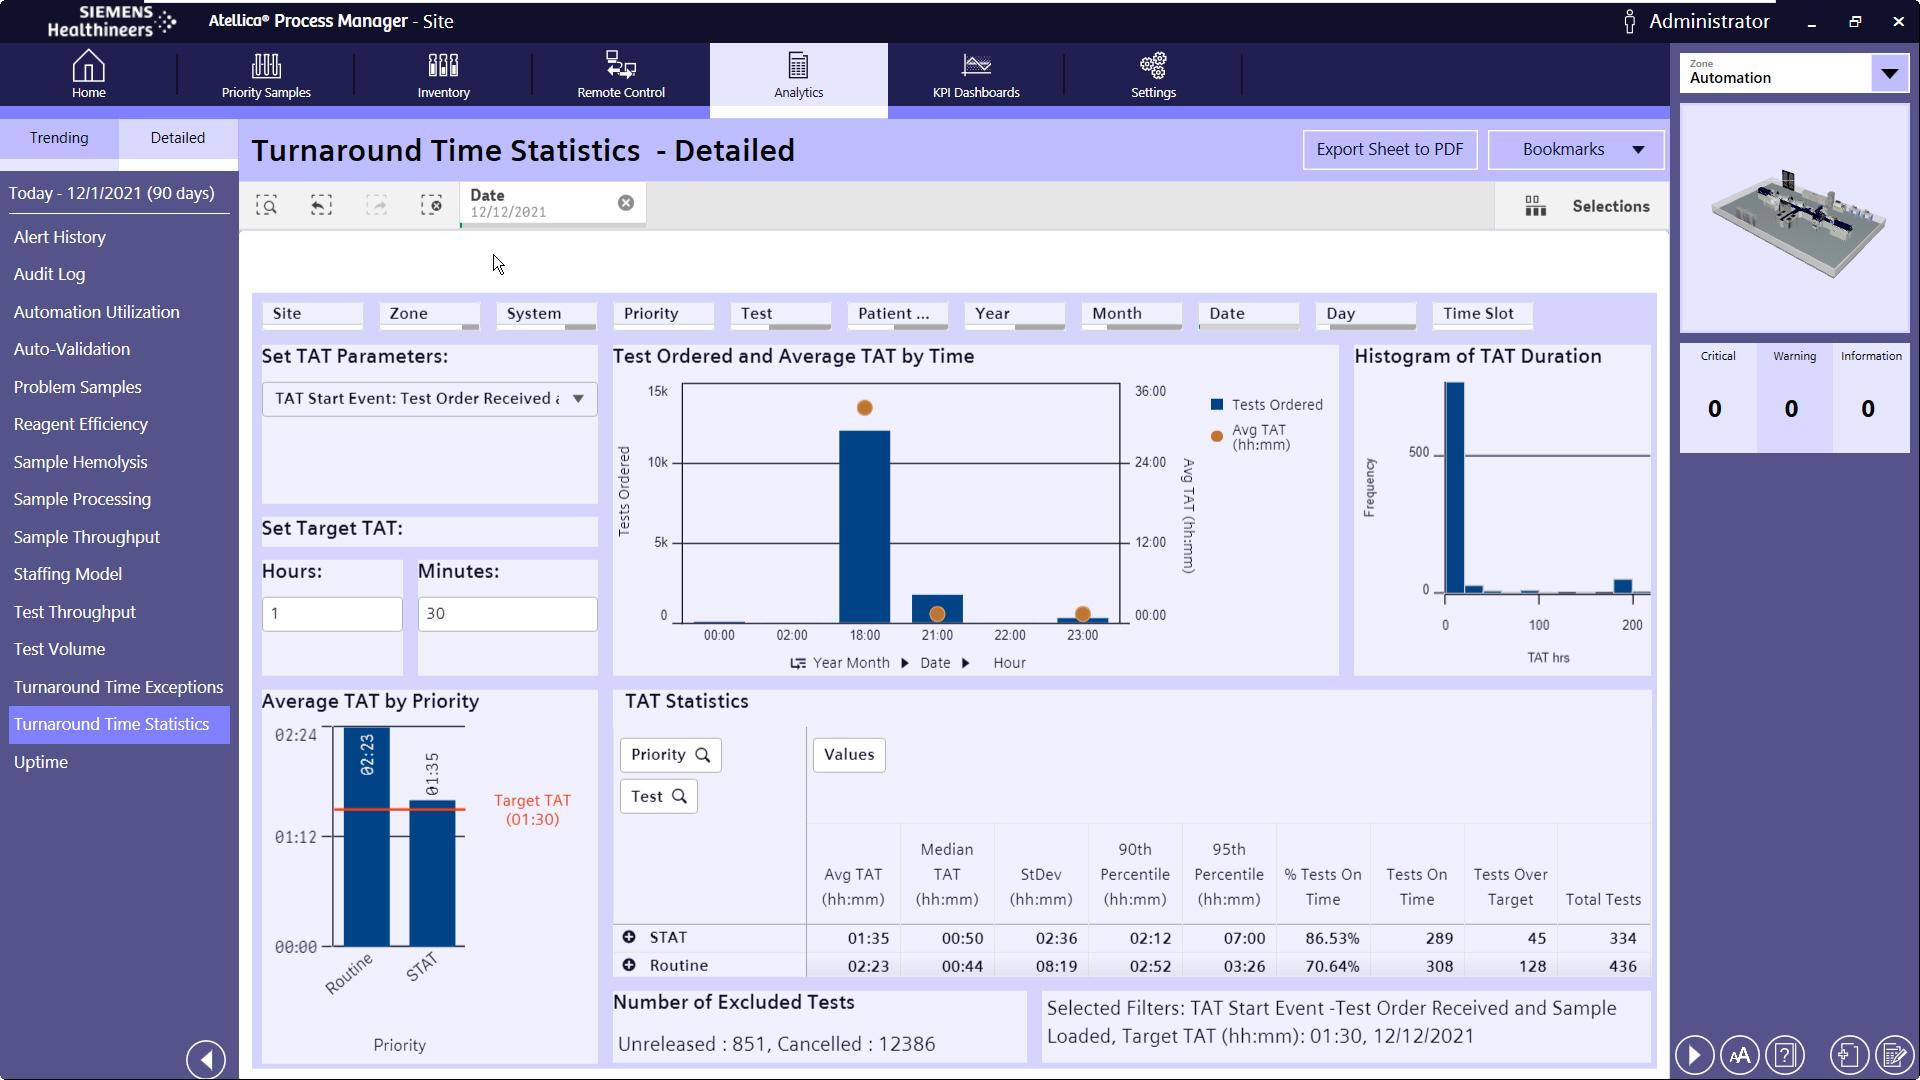Remove the Date 12/12/2021 selection filter

tap(626, 203)
